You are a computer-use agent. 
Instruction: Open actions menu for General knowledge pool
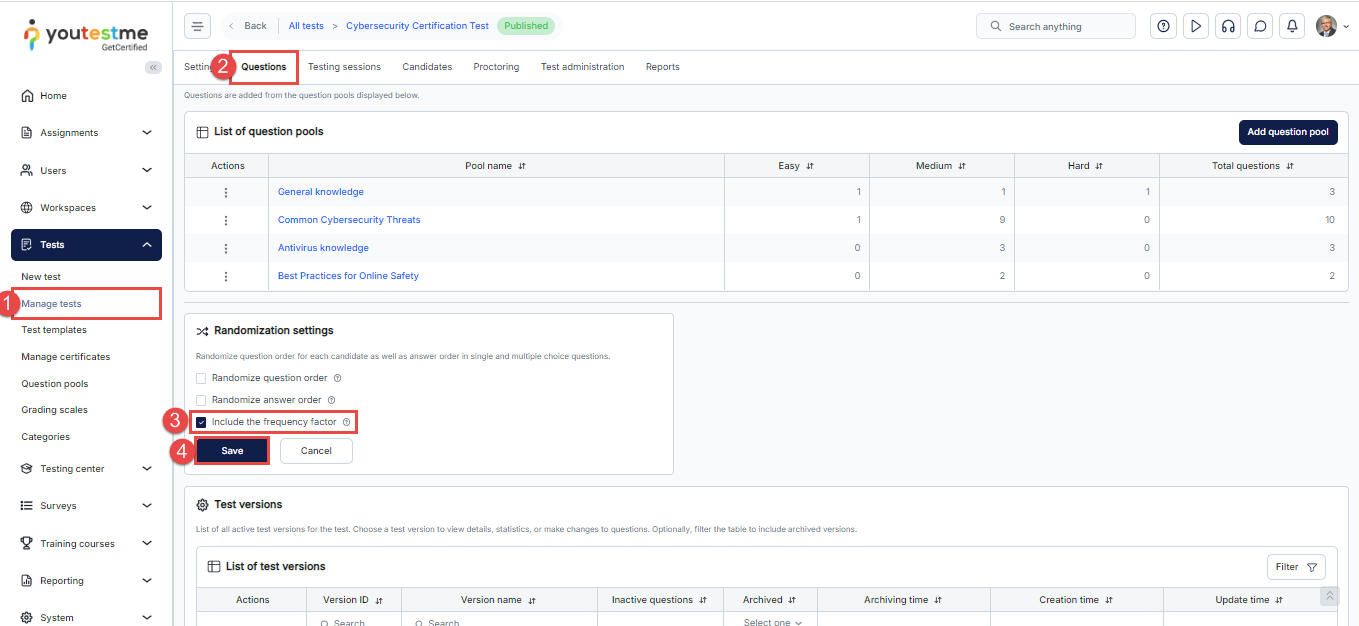(x=226, y=192)
